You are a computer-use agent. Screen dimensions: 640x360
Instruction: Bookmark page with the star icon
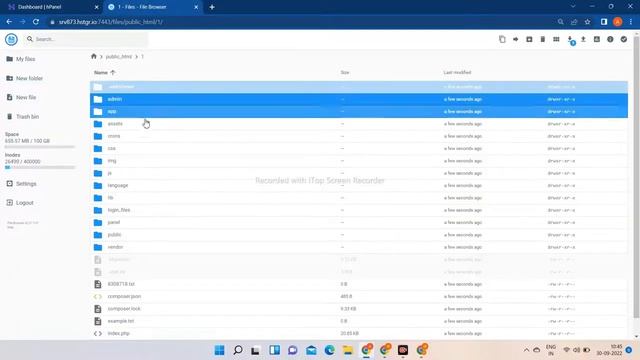[x=587, y=22]
